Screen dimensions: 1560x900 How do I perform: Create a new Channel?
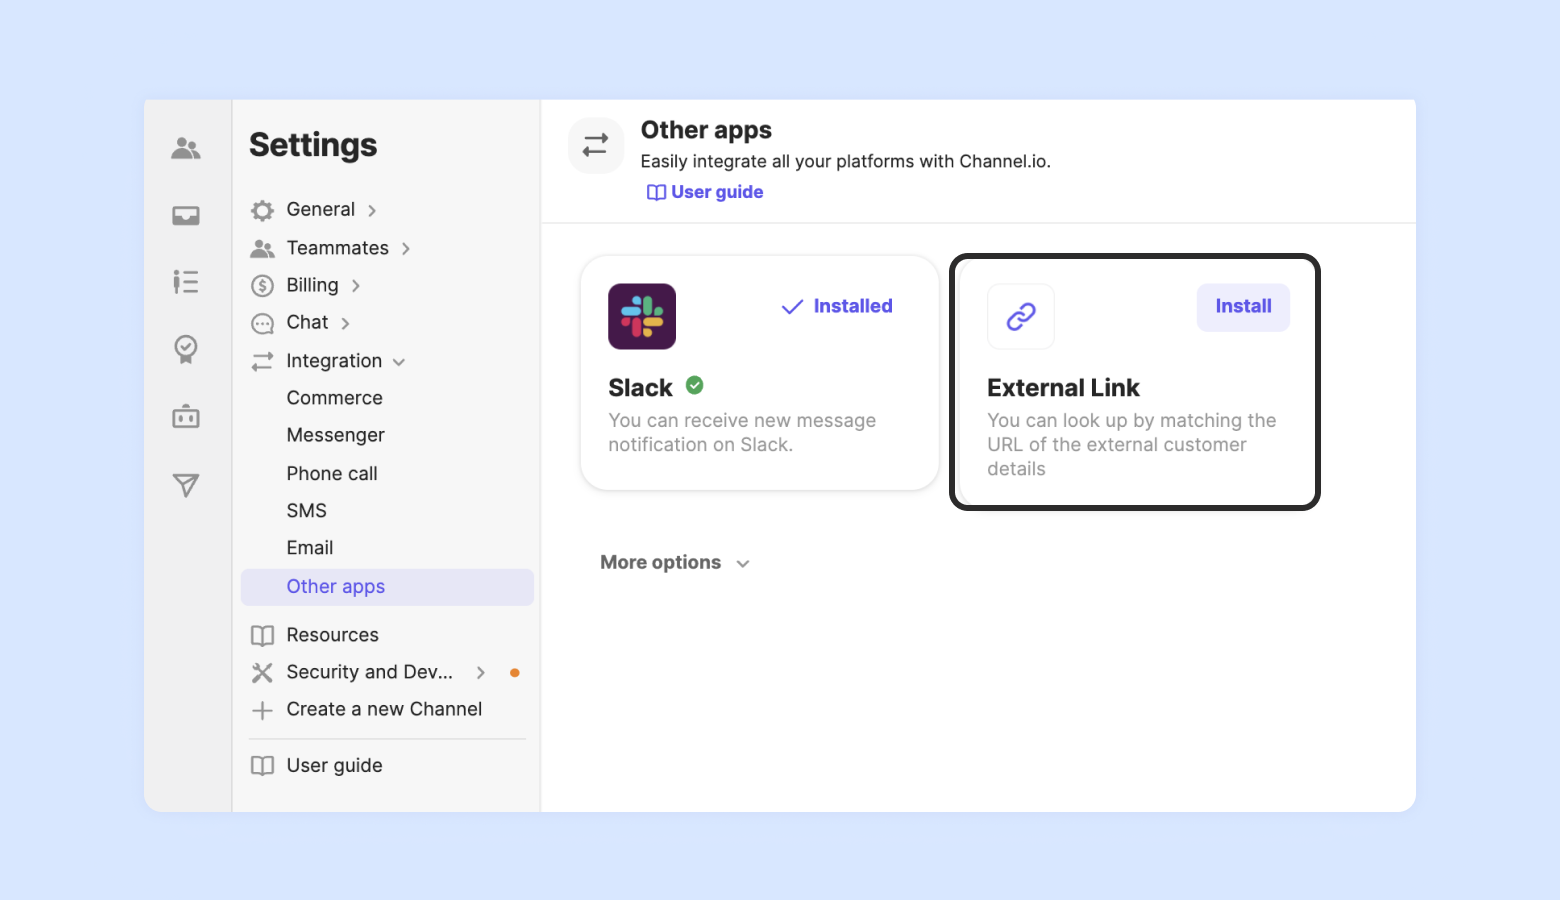pyautogui.click(x=384, y=710)
